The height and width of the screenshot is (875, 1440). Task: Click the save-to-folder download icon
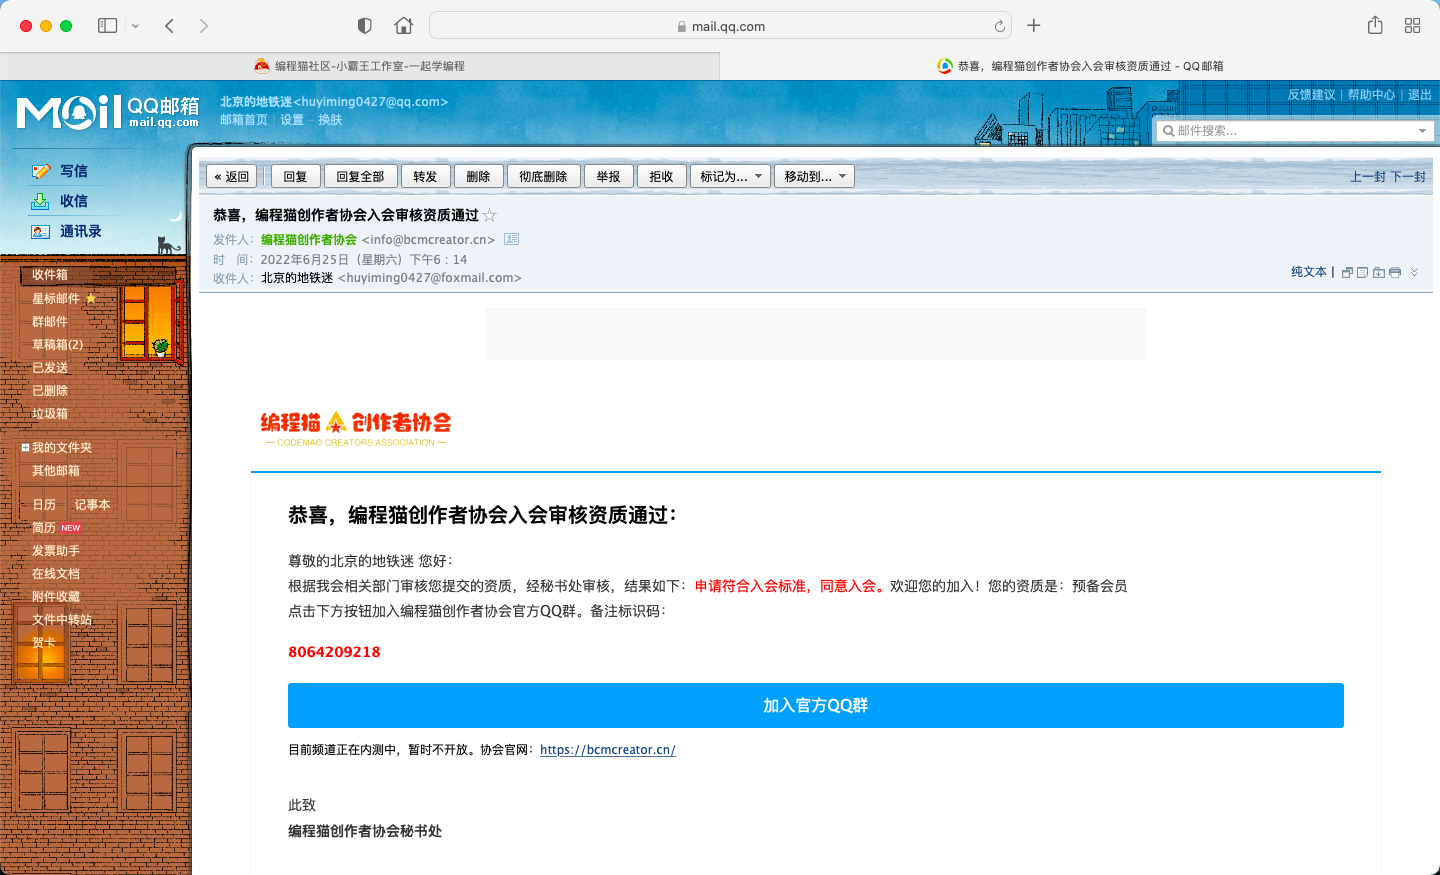(1379, 272)
